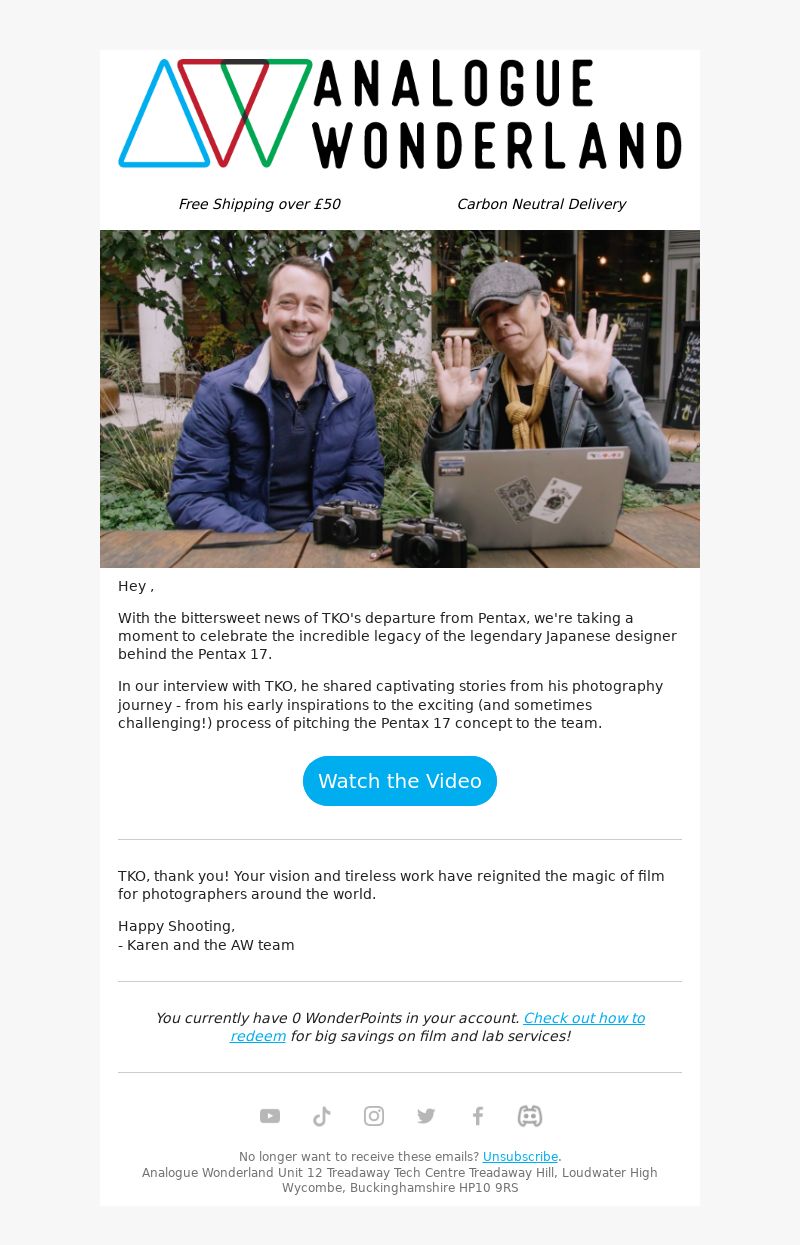Open the Facebook icon in footer
Image resolution: width=800 pixels, height=1245 pixels.
(x=478, y=1116)
